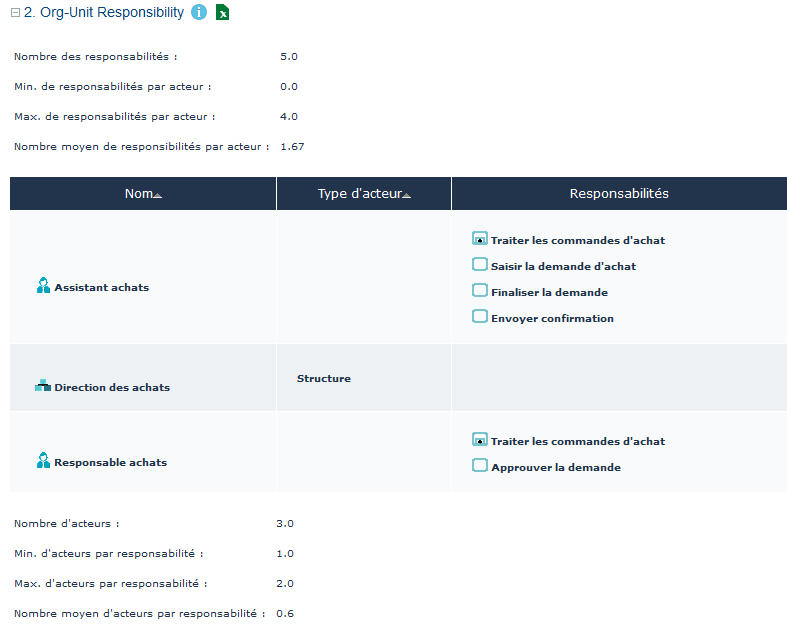This screenshot has width=787, height=627.
Task: Export the report with the Excel icon
Action: (x=224, y=13)
